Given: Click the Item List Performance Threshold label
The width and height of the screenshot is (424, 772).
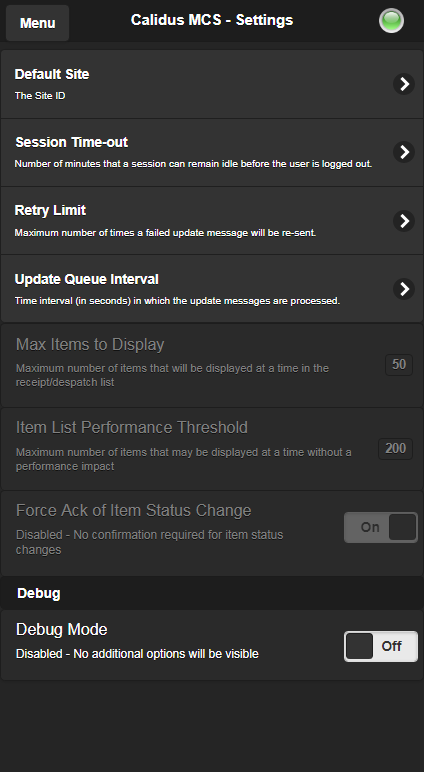Looking at the screenshot, I should coord(131,427).
